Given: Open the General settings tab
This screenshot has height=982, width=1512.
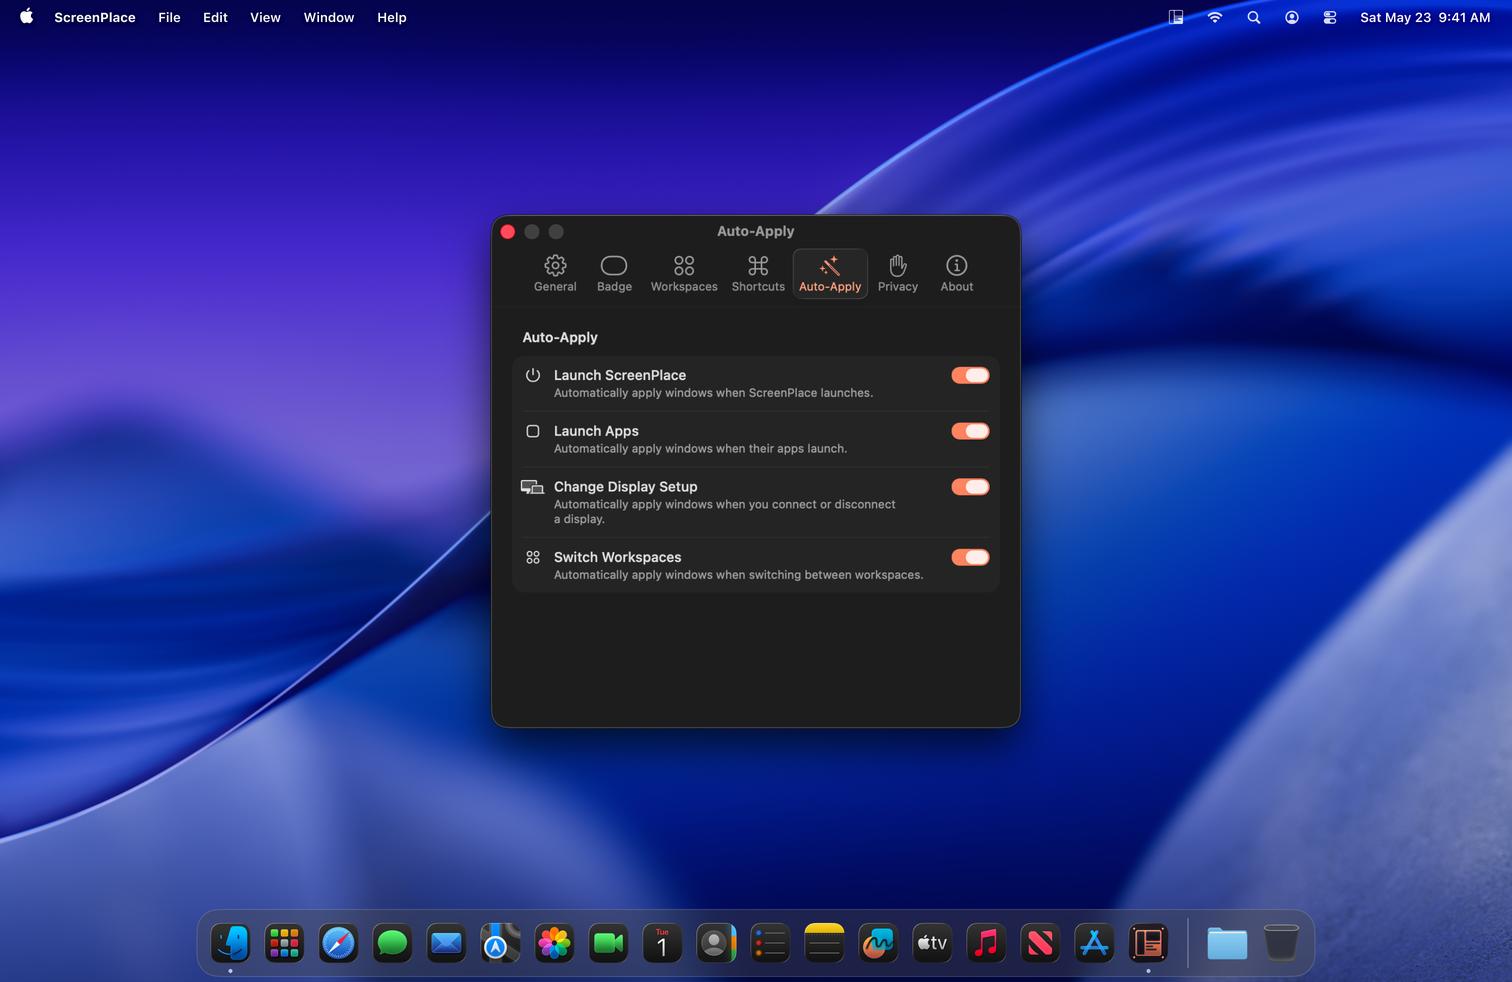Looking at the screenshot, I should (555, 273).
